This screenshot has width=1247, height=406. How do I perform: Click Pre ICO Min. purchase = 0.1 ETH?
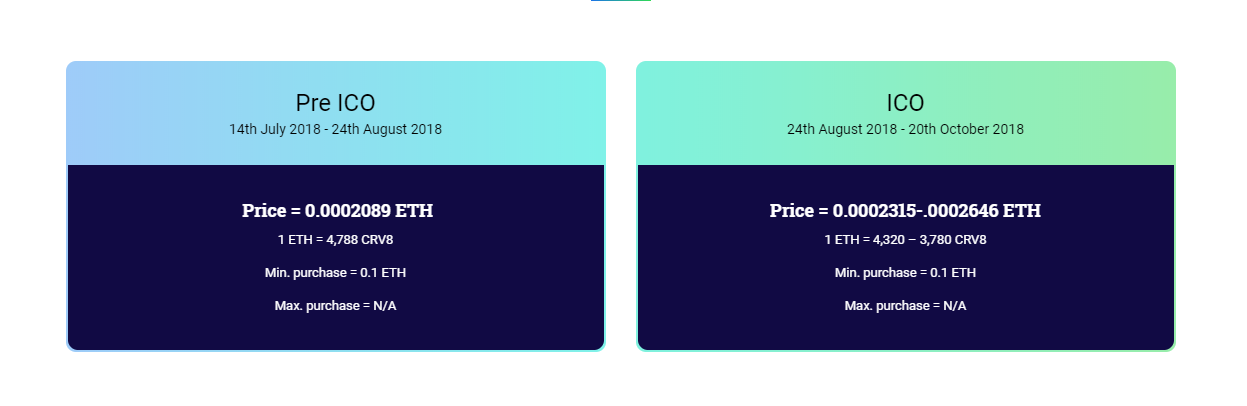pos(335,272)
